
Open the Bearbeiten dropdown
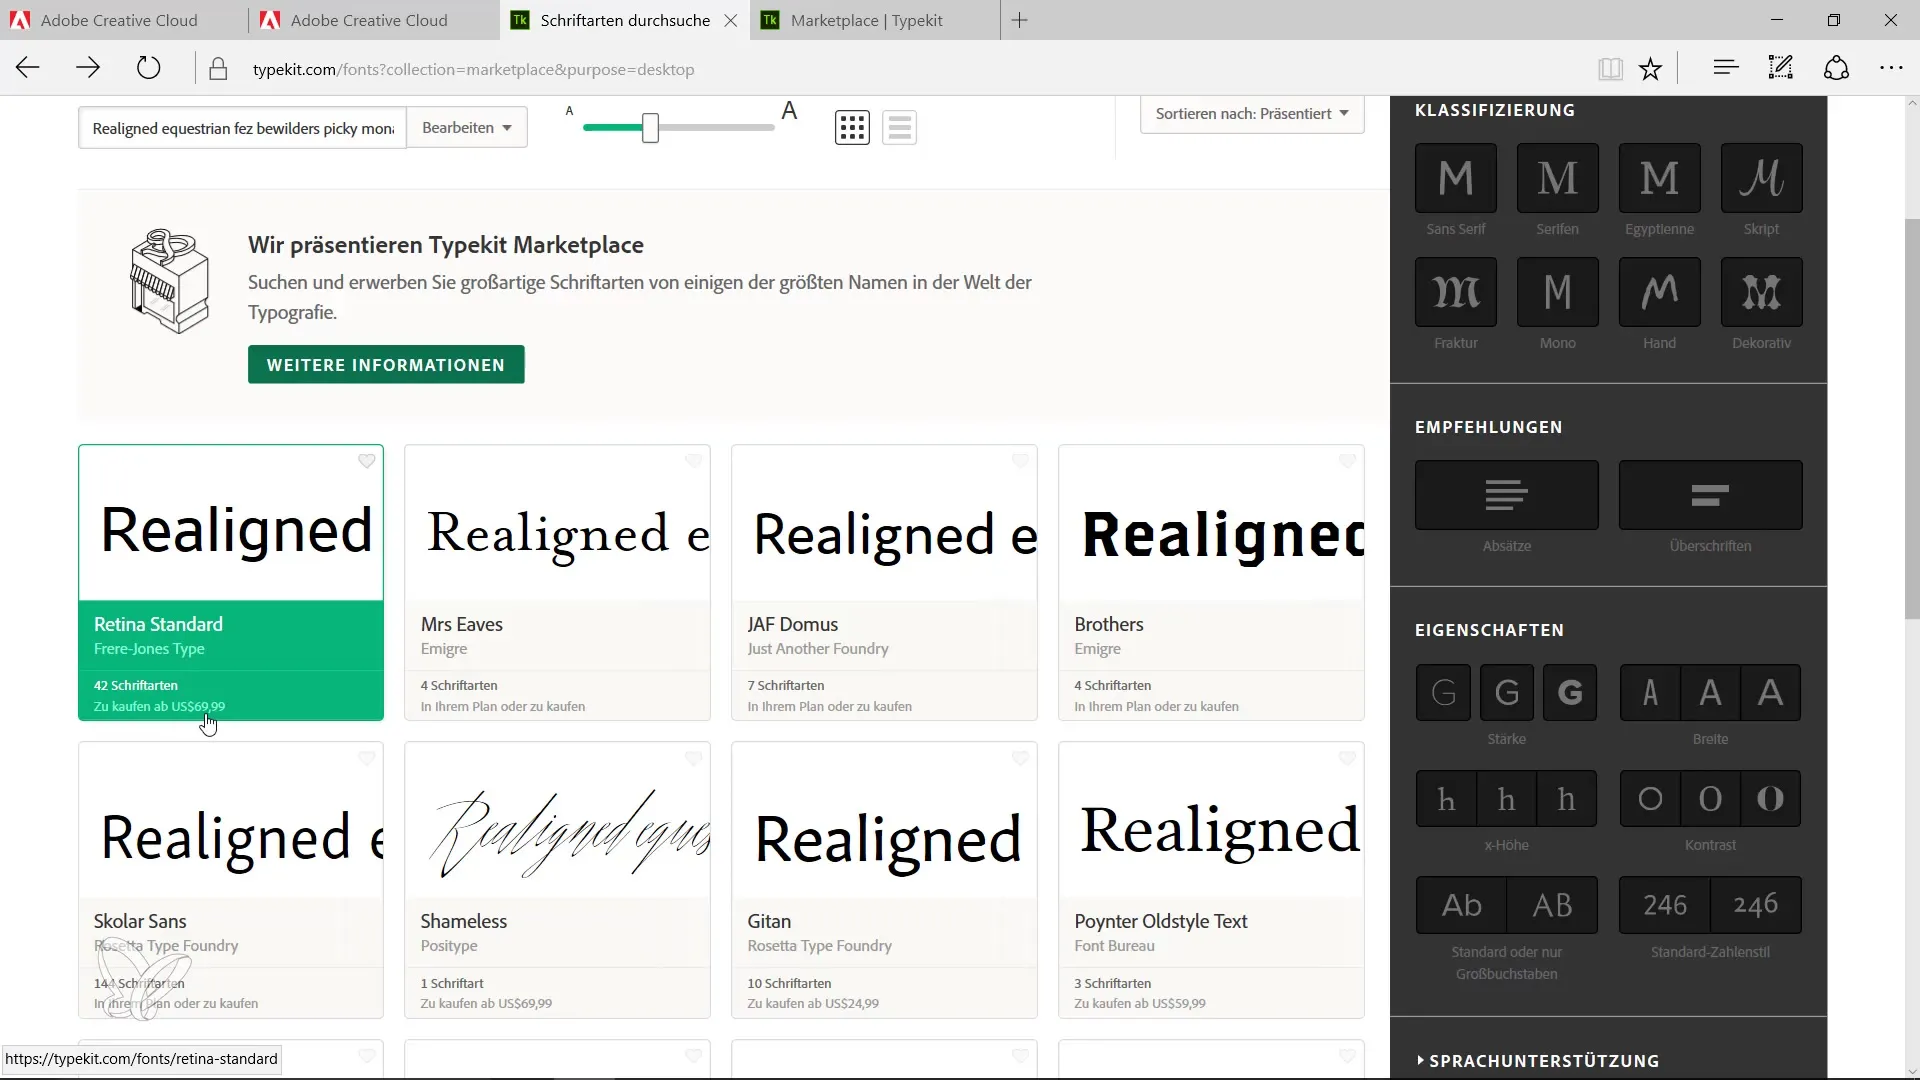(467, 128)
